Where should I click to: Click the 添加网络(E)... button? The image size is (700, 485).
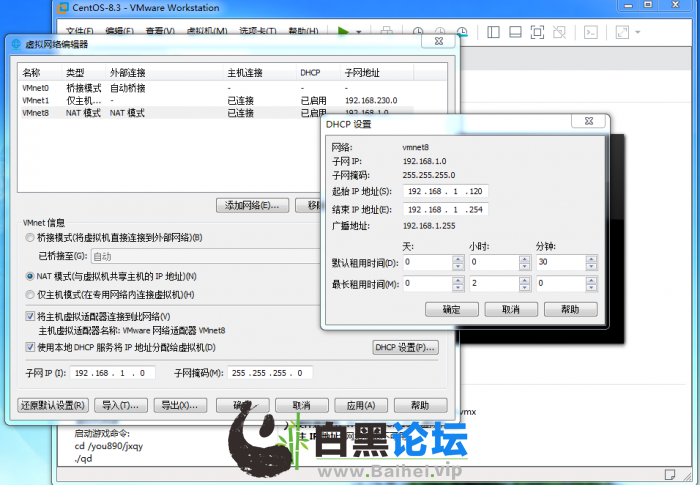tap(252, 205)
